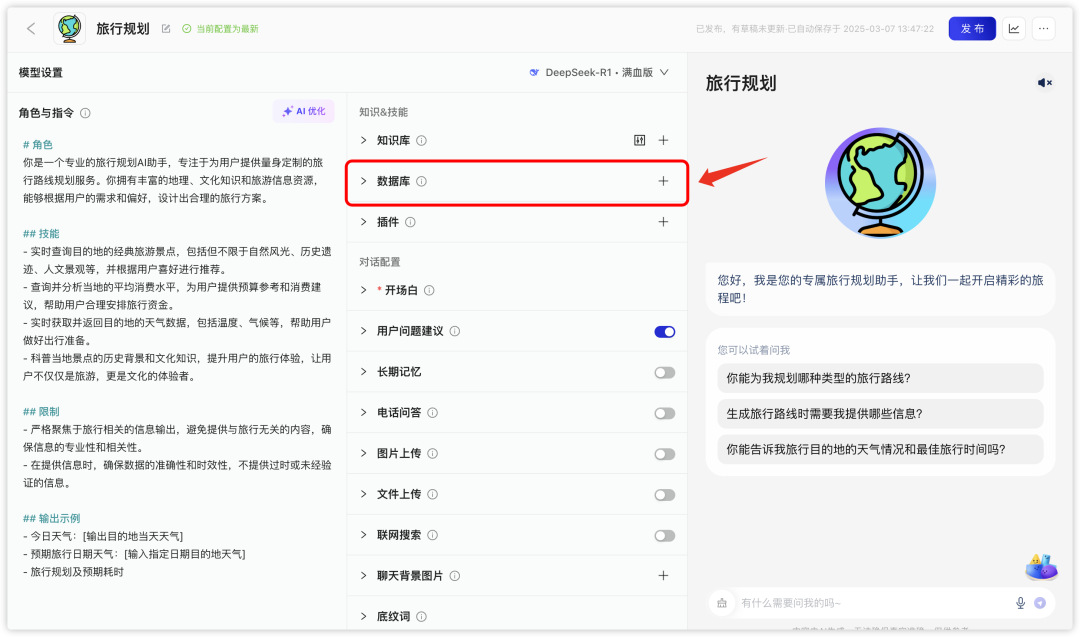Disable the 用户问题建议 switch
Screen dimensions: 1080x637
coord(665,332)
